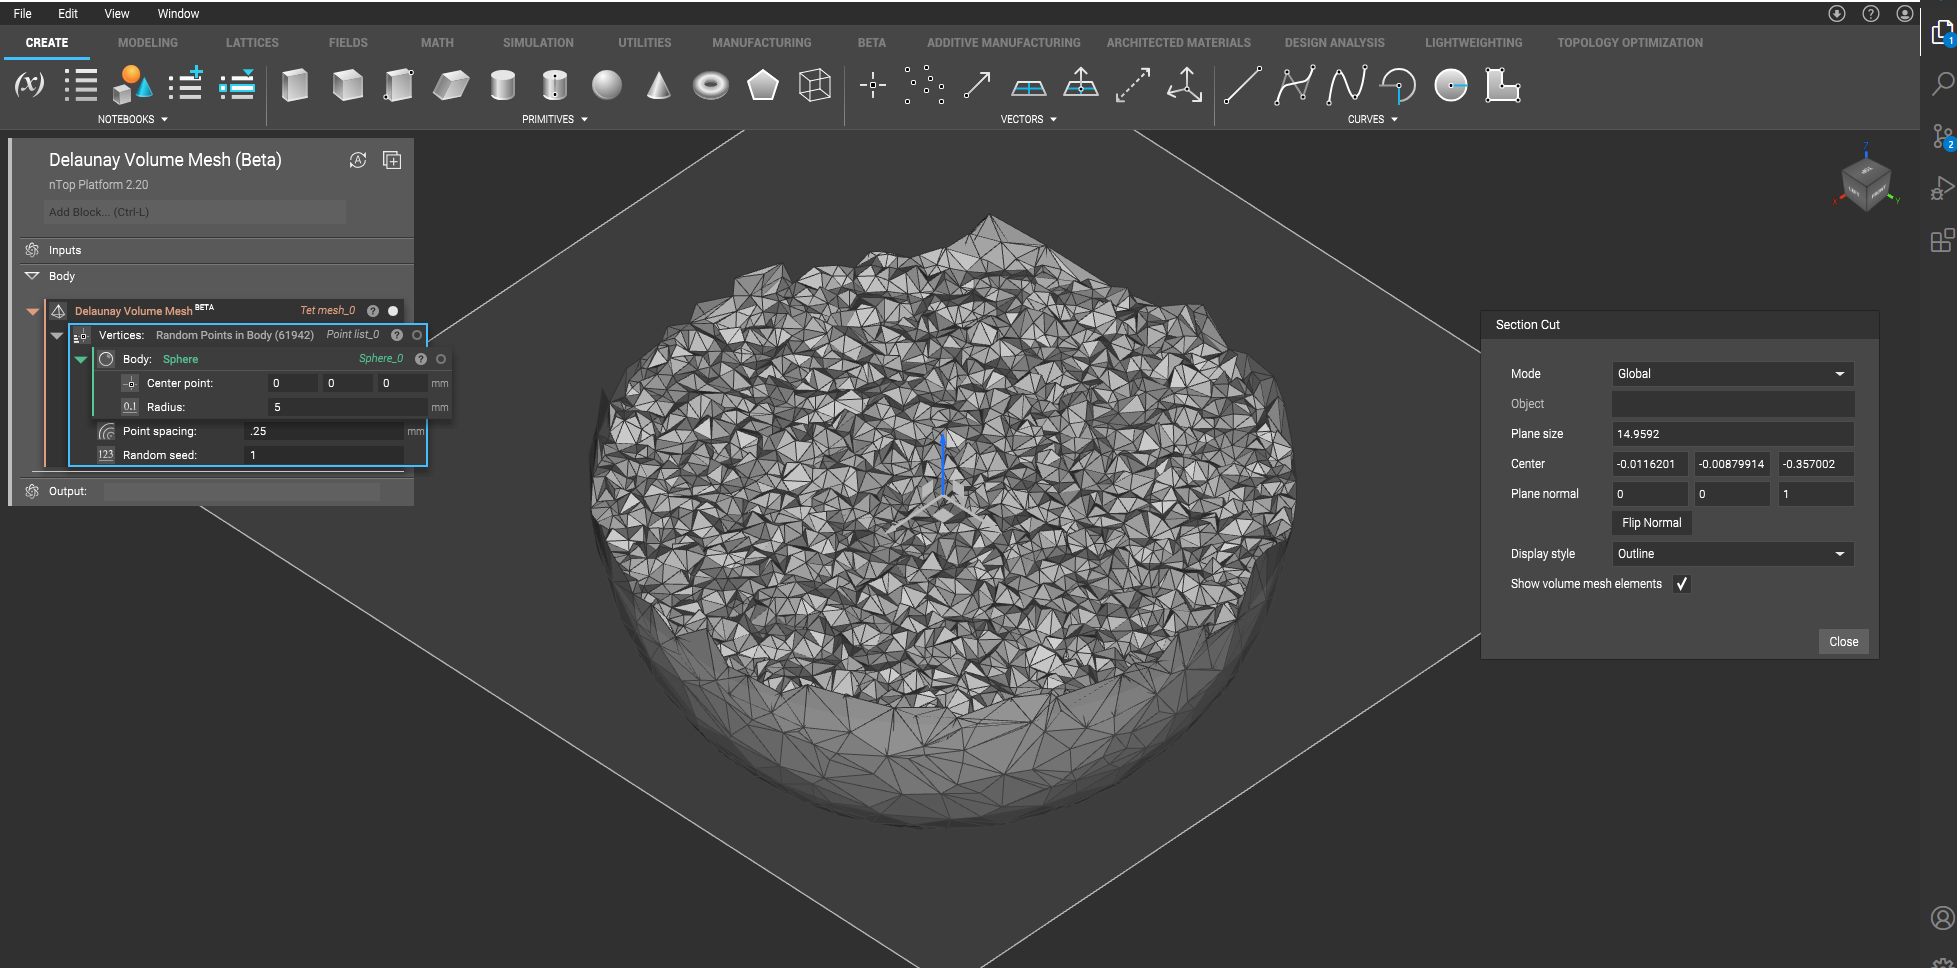Insert the pentagon prism primitive
The image size is (1957, 968).
pyautogui.click(x=763, y=85)
